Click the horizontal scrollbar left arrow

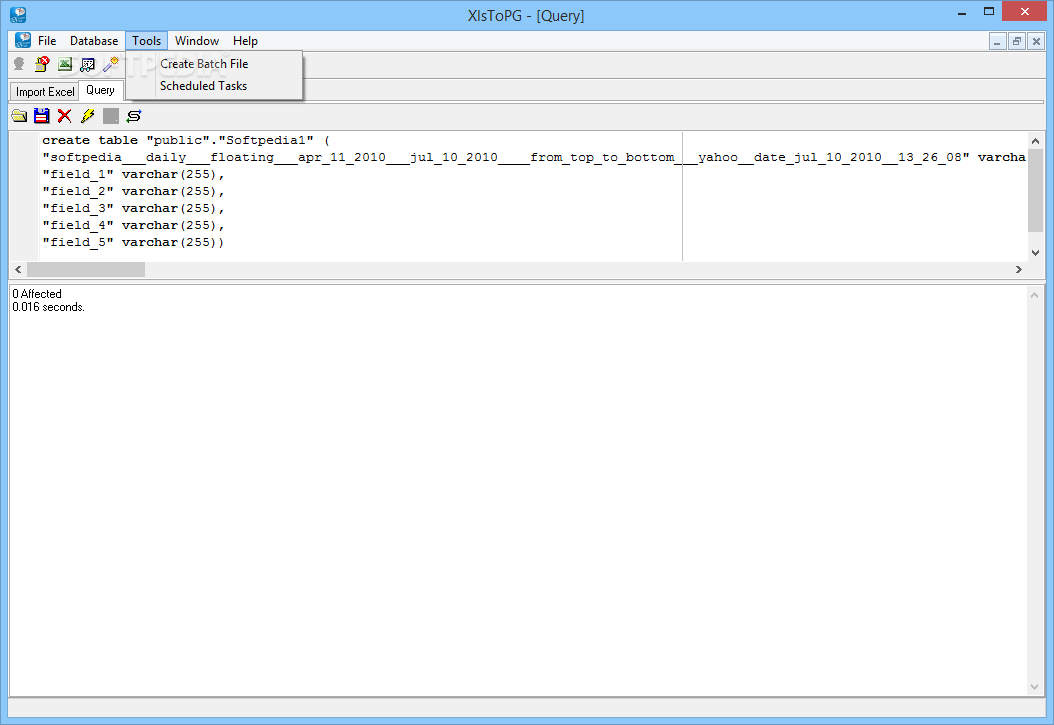point(18,269)
